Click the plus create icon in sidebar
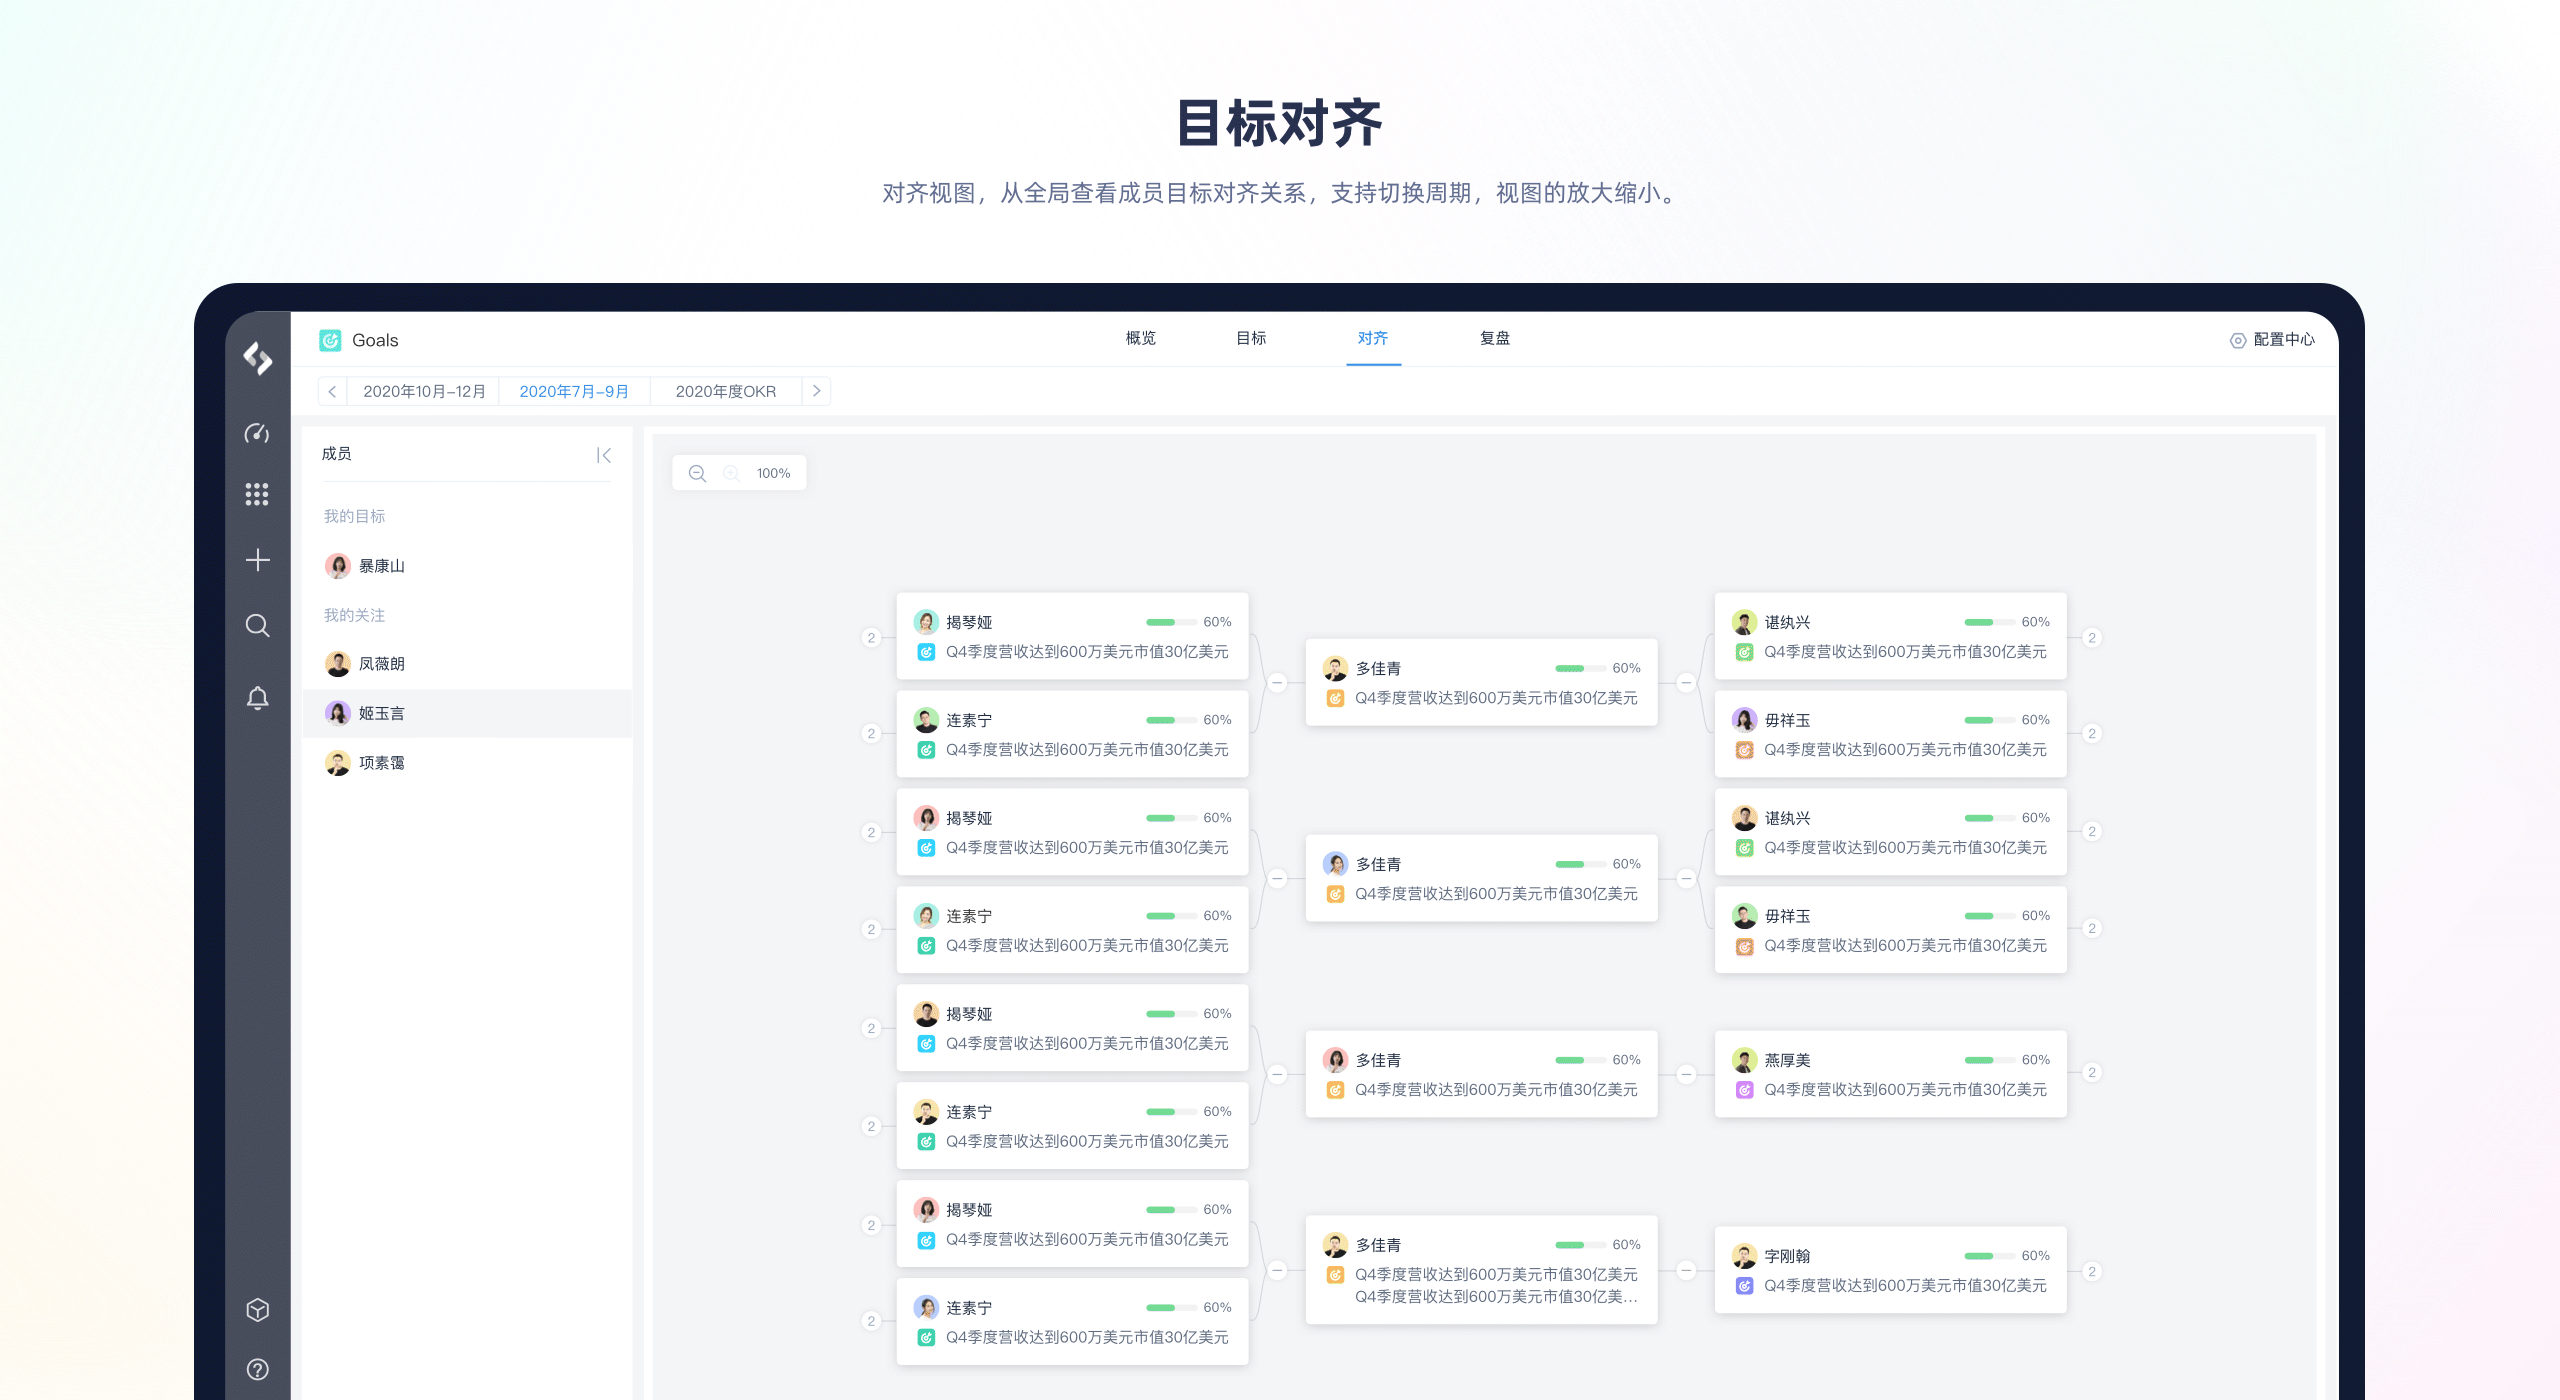Image resolution: width=2560 pixels, height=1400 pixels. click(x=257, y=560)
